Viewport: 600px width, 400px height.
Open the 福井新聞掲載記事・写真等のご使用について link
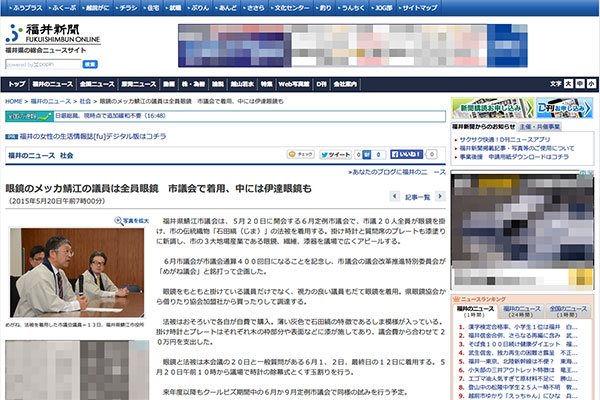(517, 148)
